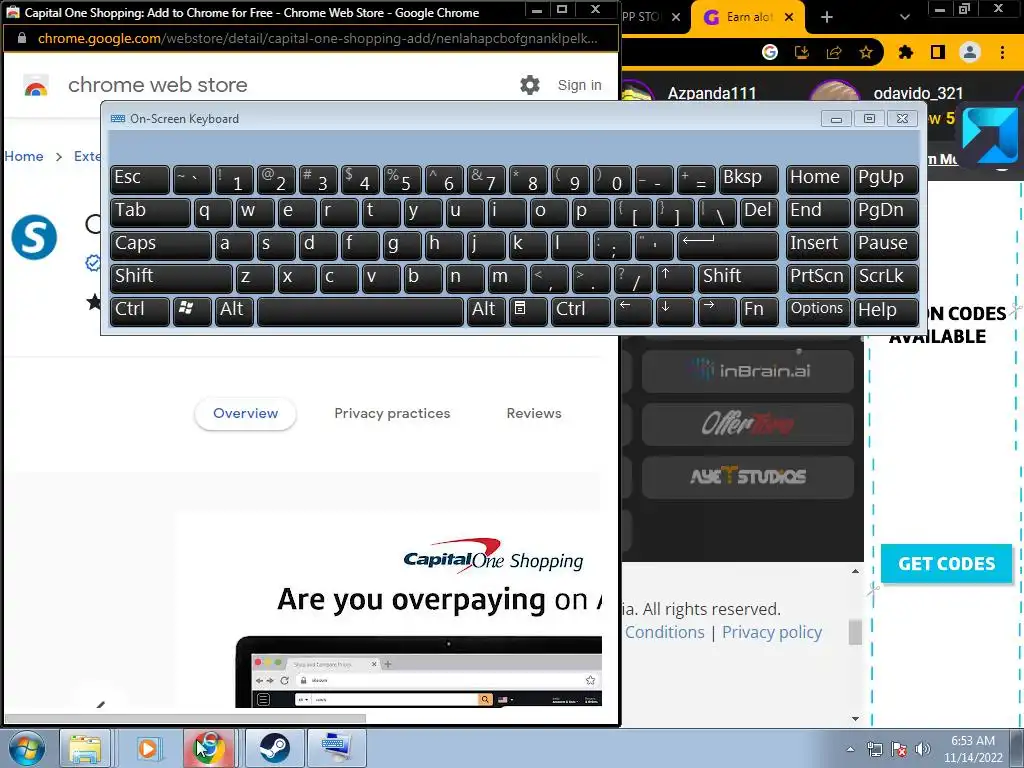
Task: Tap the left arrow key on keyboard
Action: [x=633, y=311]
